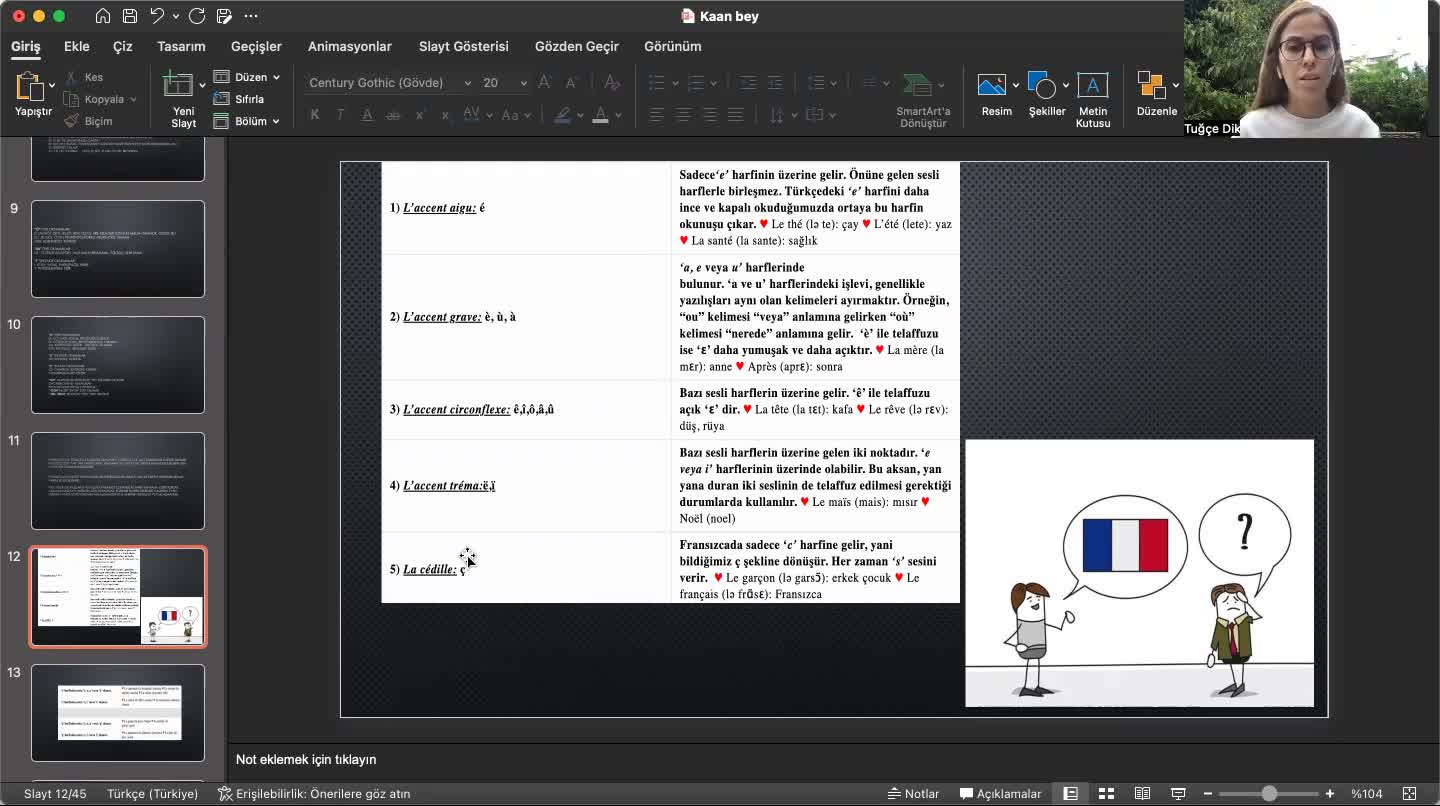
Task: Undo the last action
Action: [x=157, y=16]
